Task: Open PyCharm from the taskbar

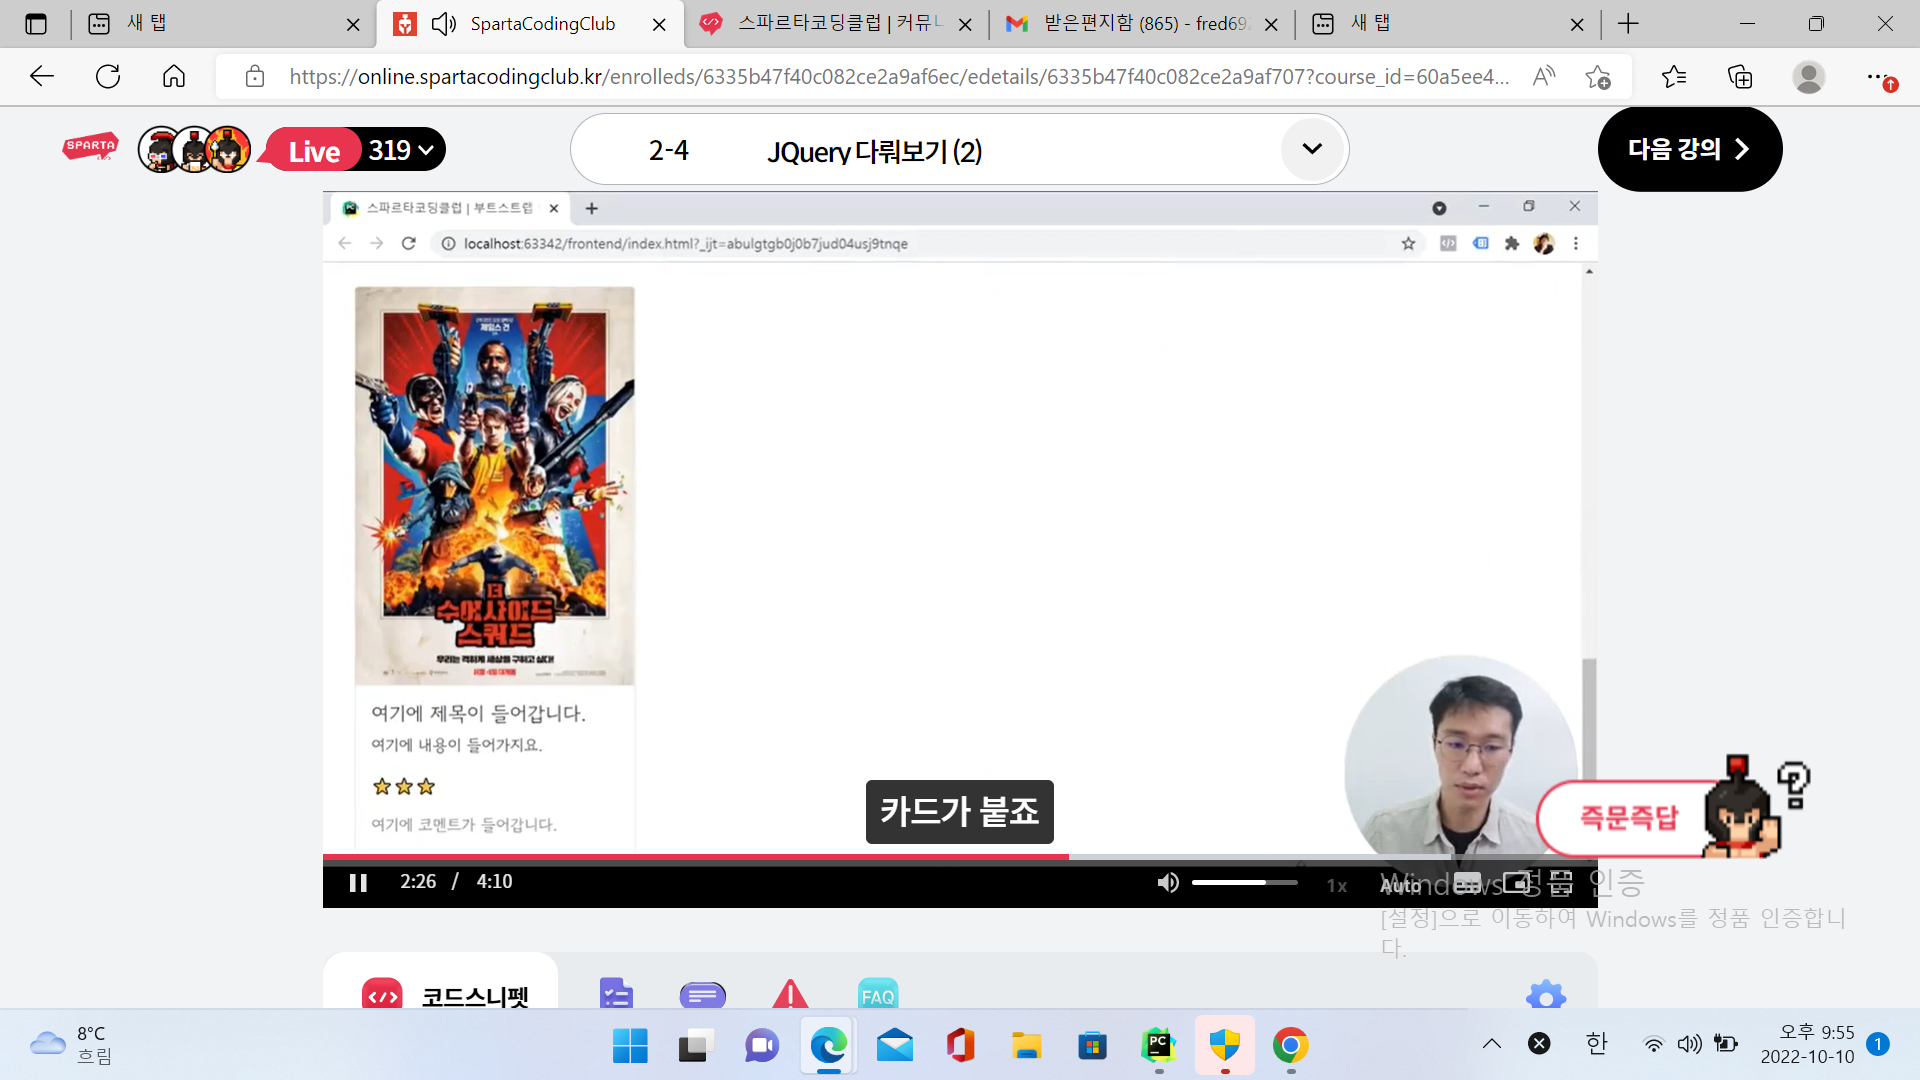Action: (1158, 1046)
